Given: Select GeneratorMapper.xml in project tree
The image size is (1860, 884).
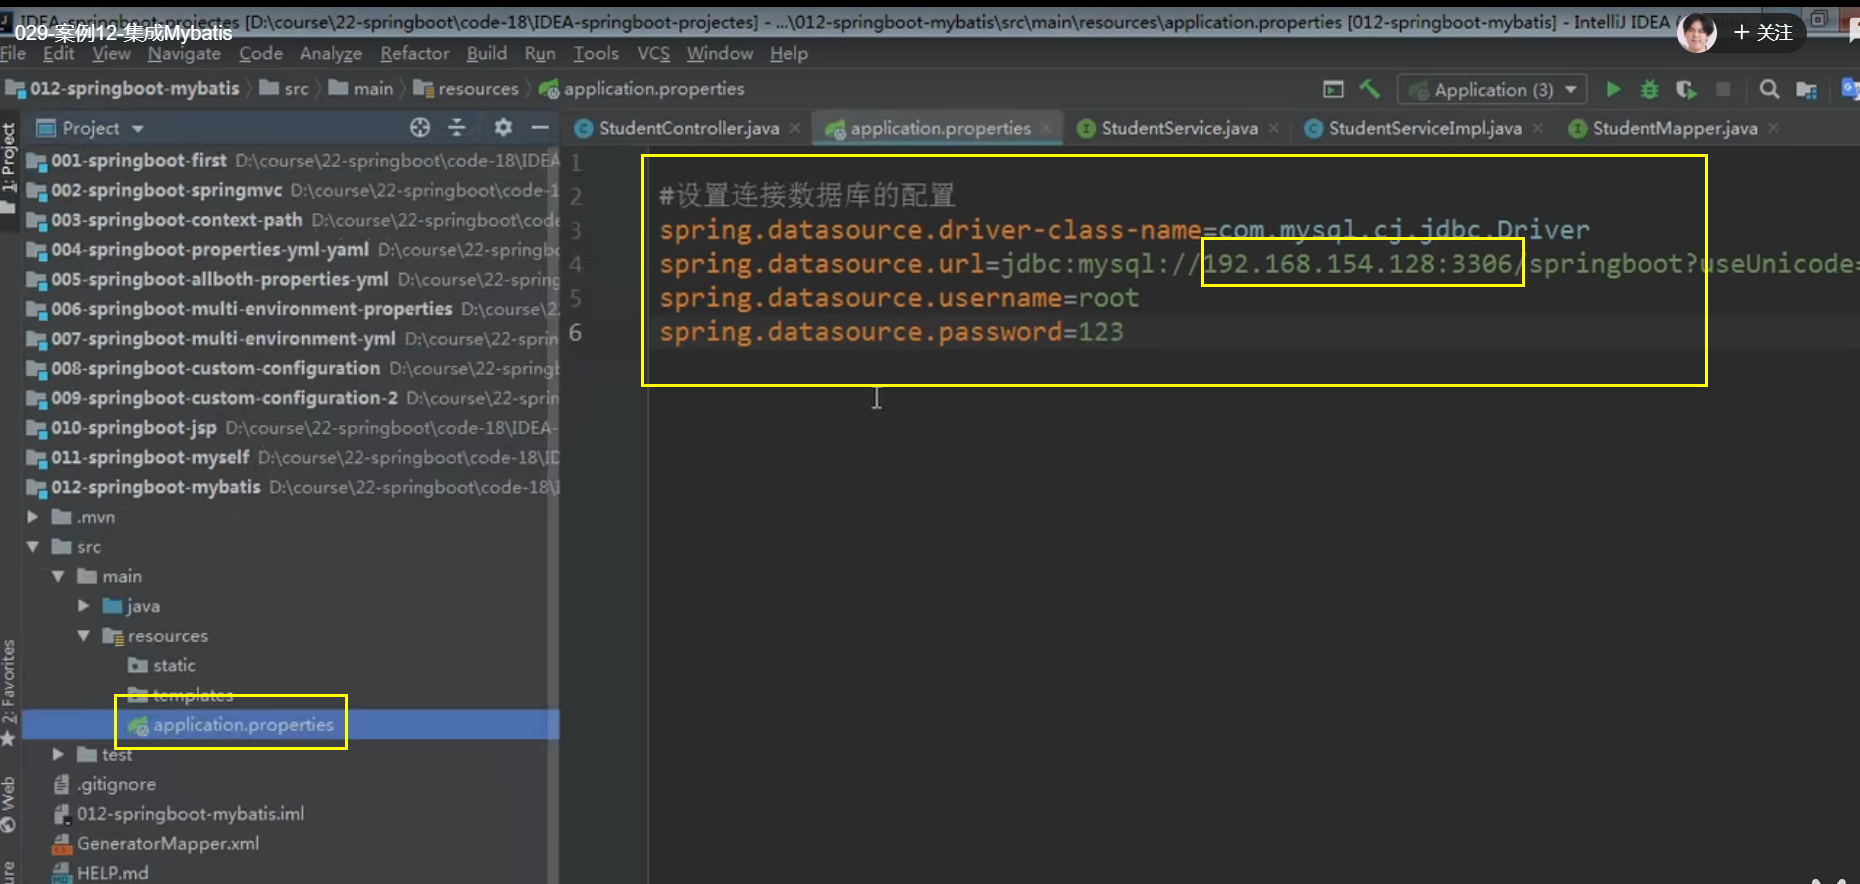Looking at the screenshot, I should coord(168,843).
